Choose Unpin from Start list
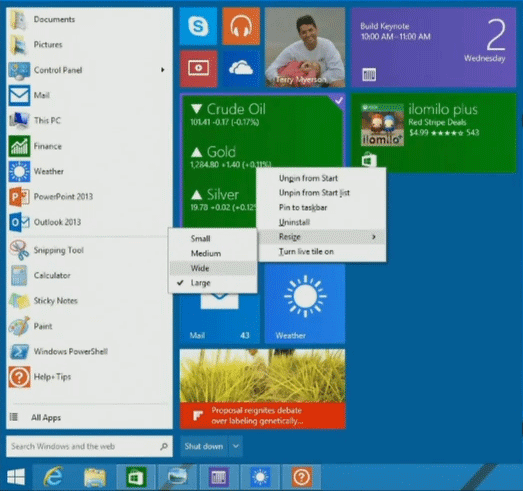 (x=322, y=193)
